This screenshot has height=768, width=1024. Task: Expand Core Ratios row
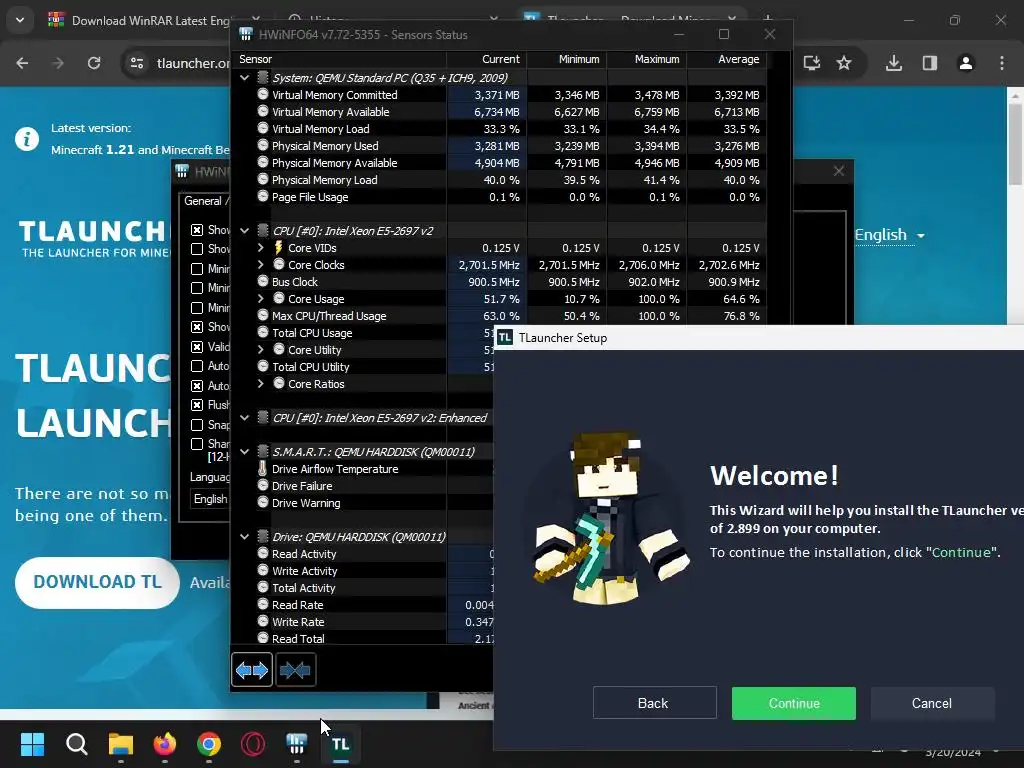coord(261,383)
